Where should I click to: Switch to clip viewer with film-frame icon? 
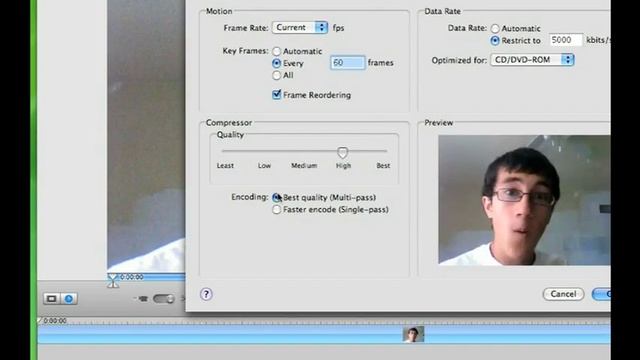(x=51, y=299)
